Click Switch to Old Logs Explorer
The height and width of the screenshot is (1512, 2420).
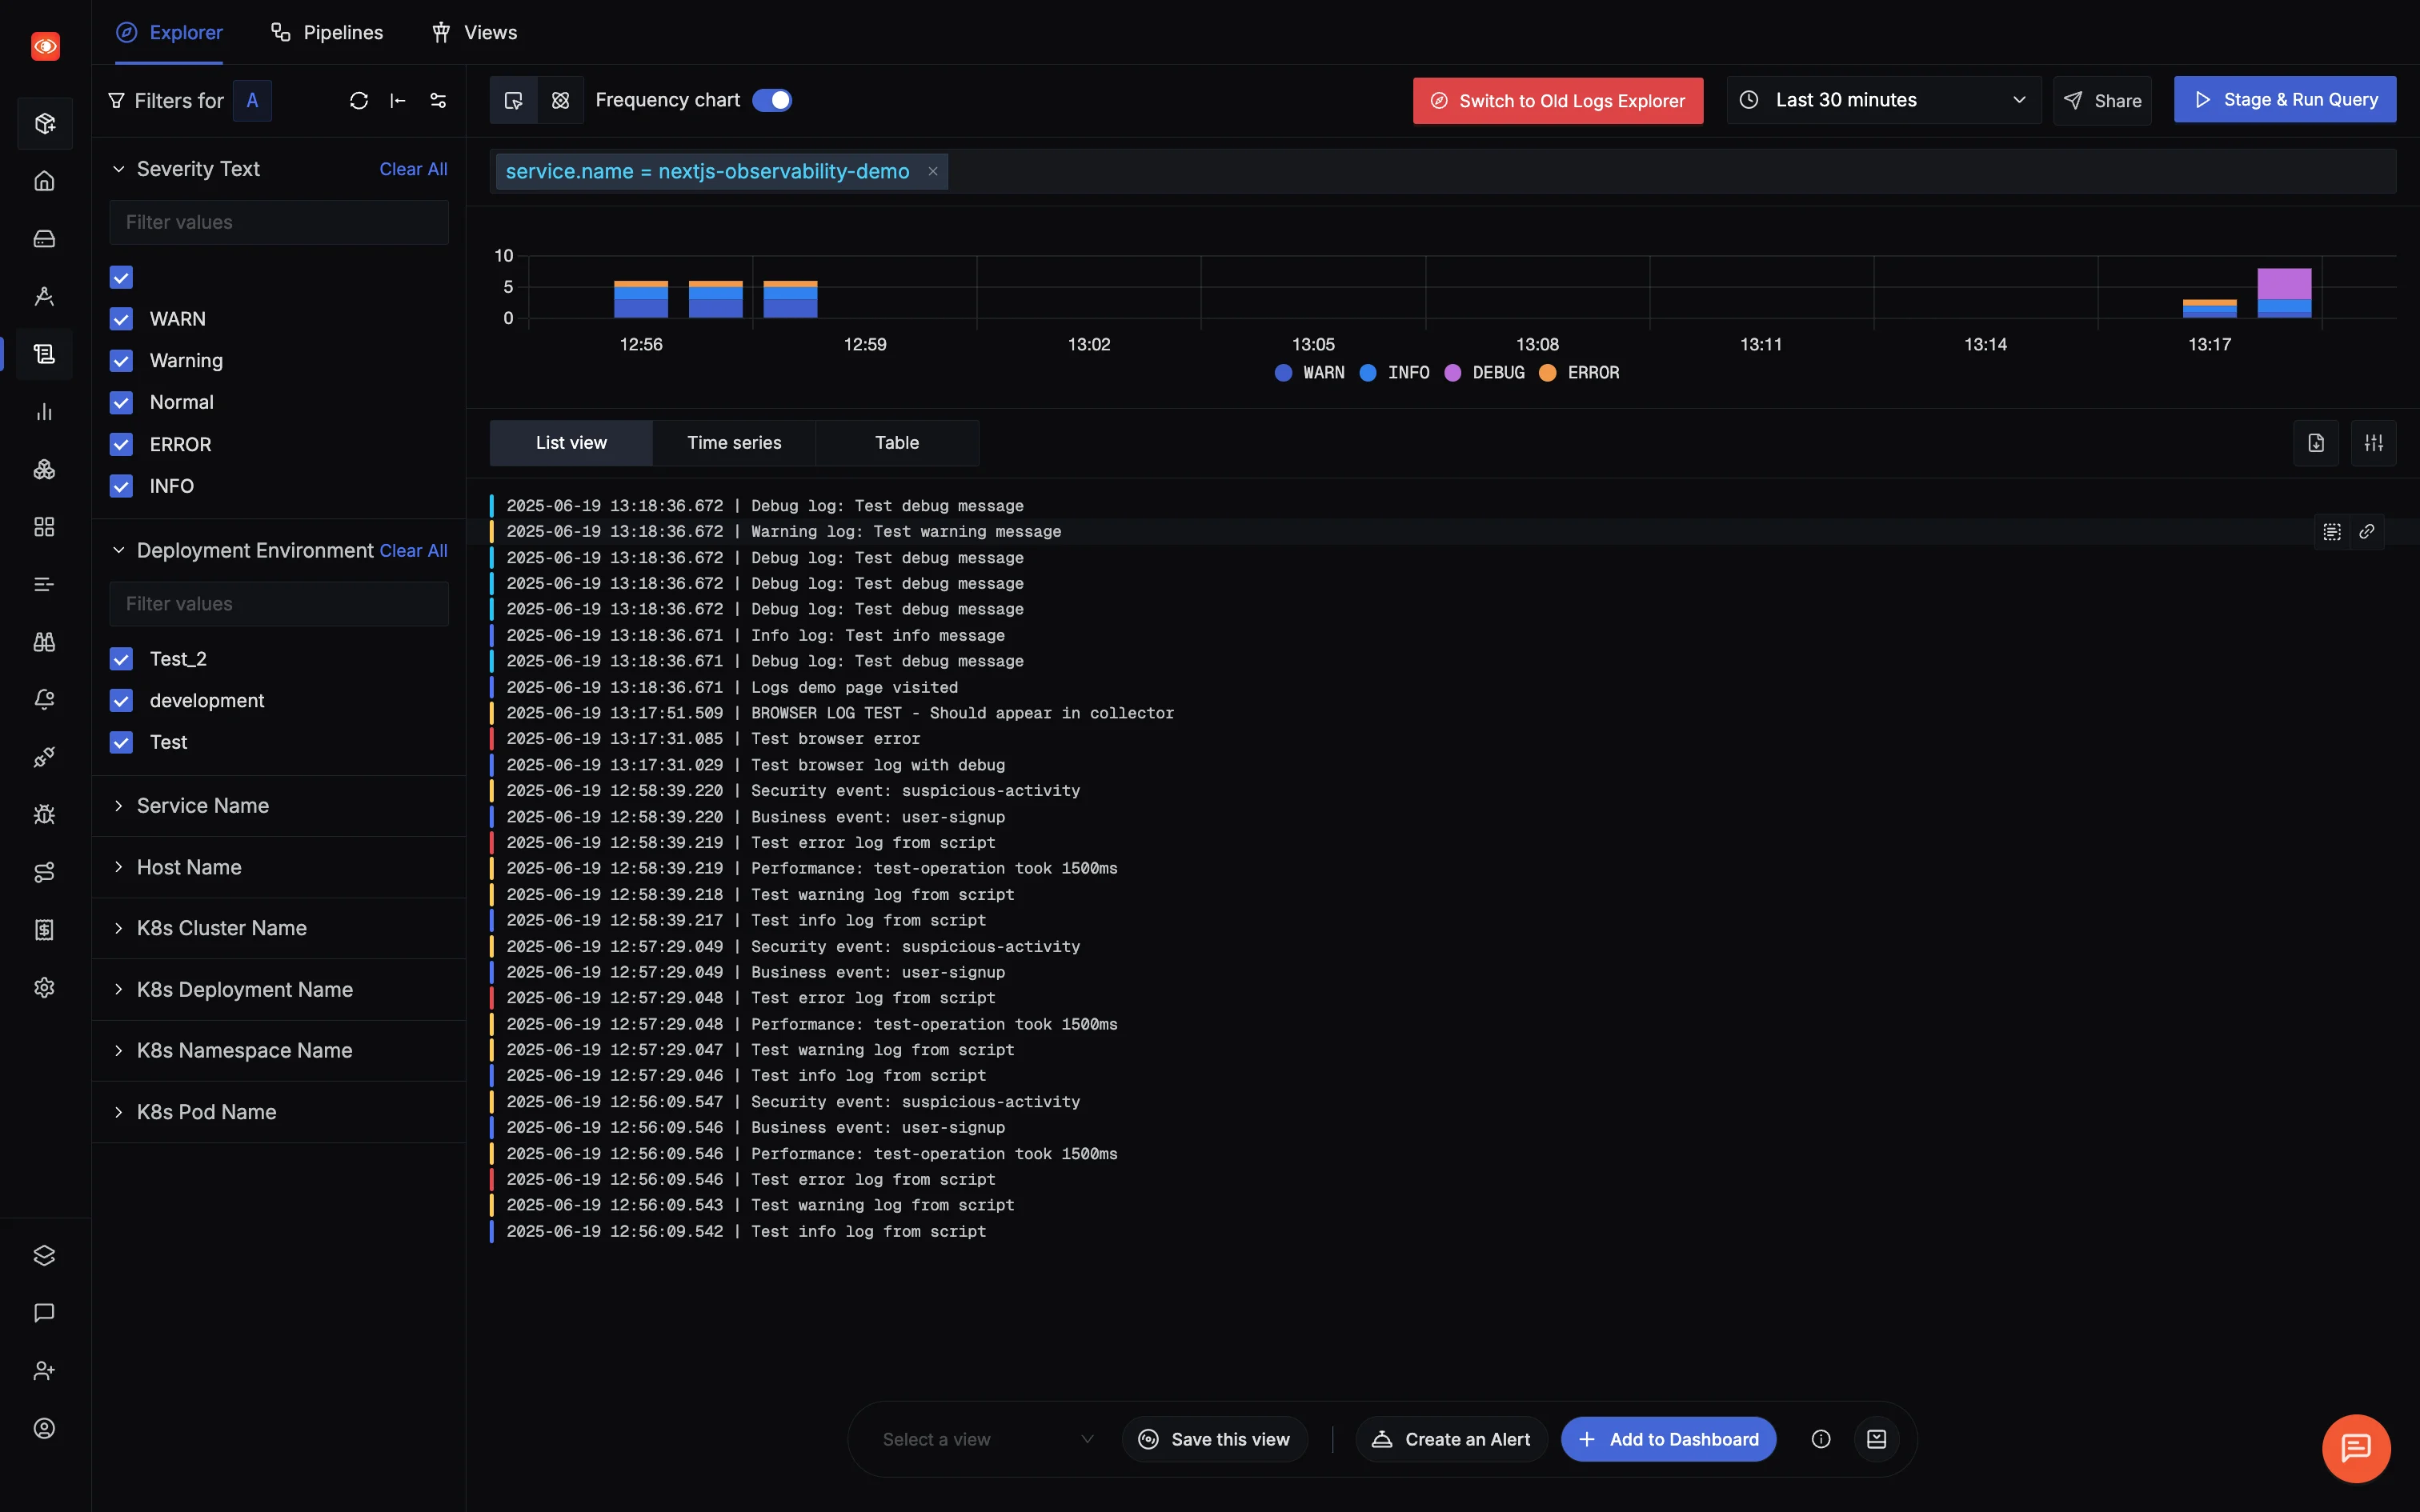1558,101
